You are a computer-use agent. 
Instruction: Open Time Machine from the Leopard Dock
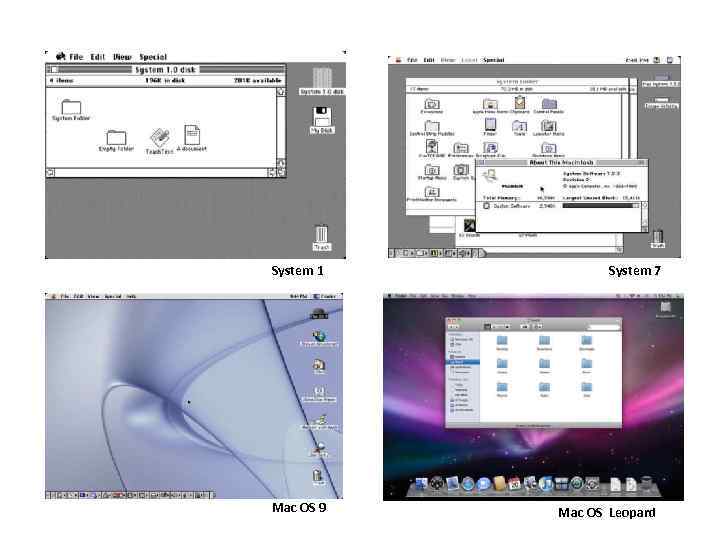pos(577,484)
